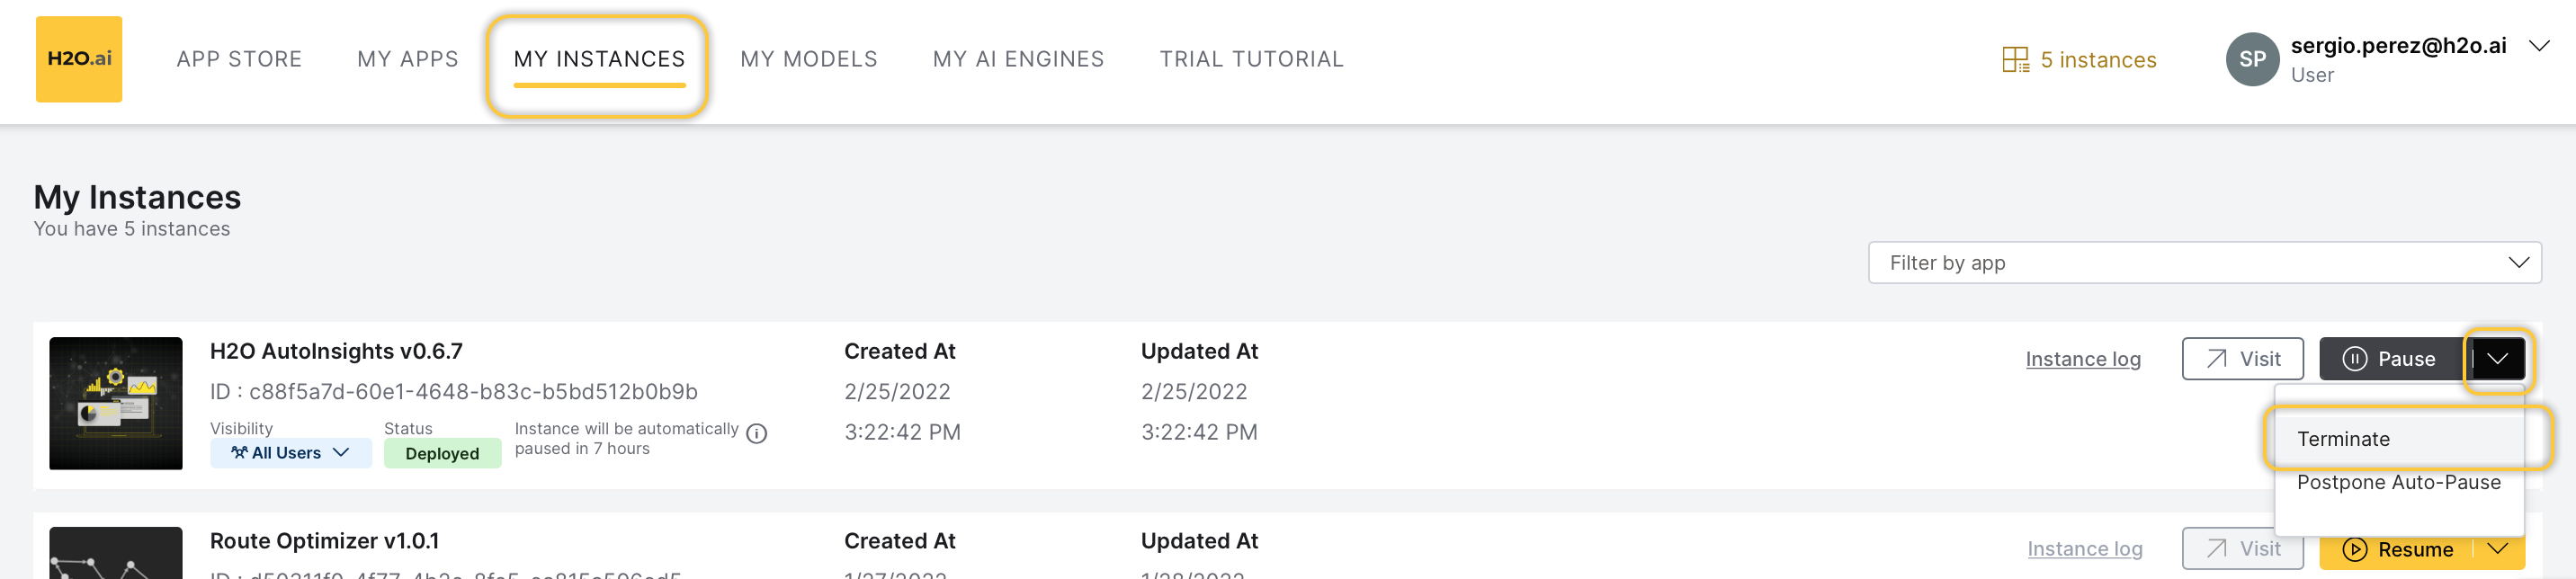Open AutoInsights Instance log link
2576x579 pixels.
(x=2083, y=359)
